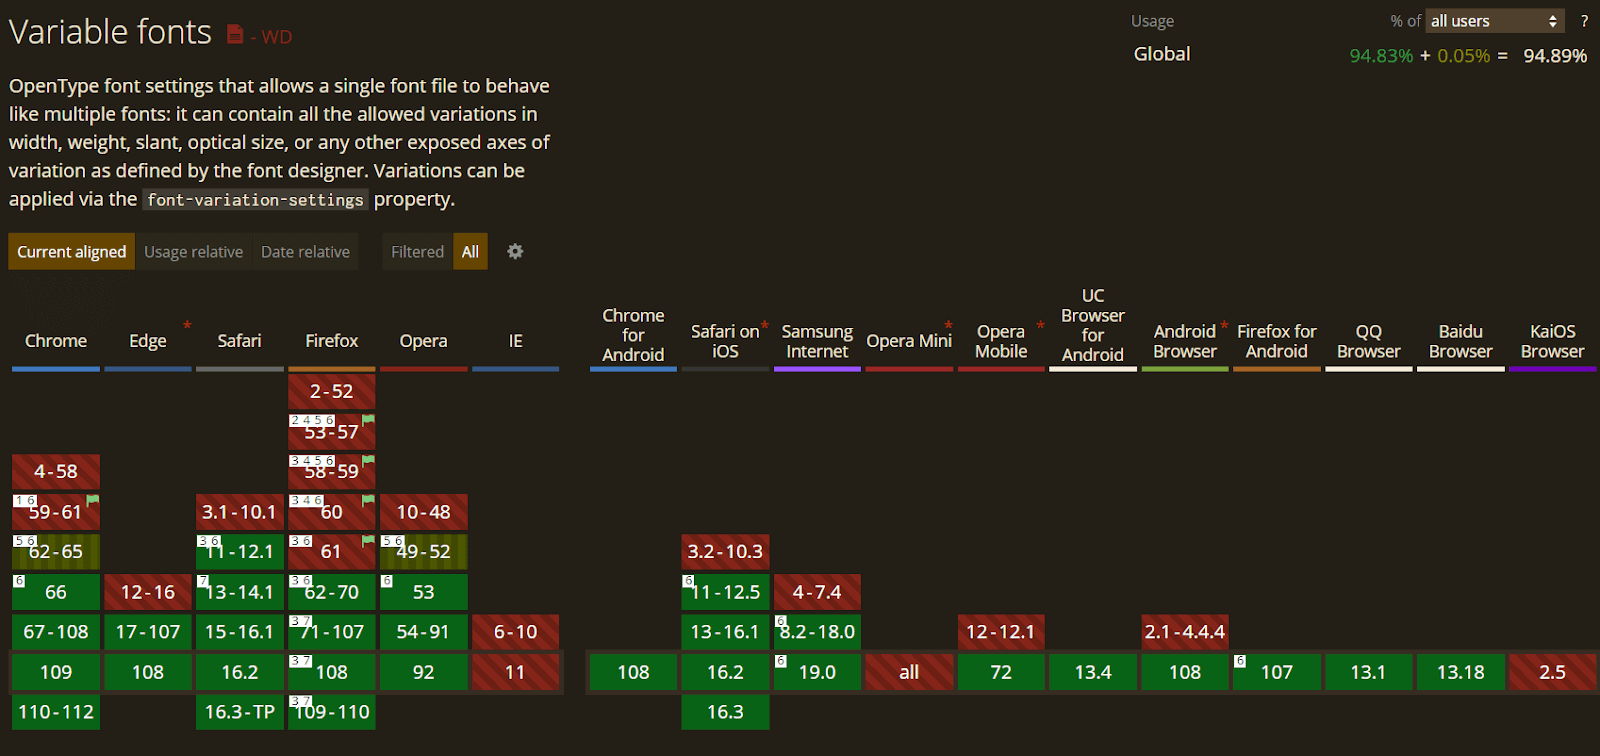This screenshot has width=1600, height=756.
Task: Click the Edge column header
Action: coord(148,341)
